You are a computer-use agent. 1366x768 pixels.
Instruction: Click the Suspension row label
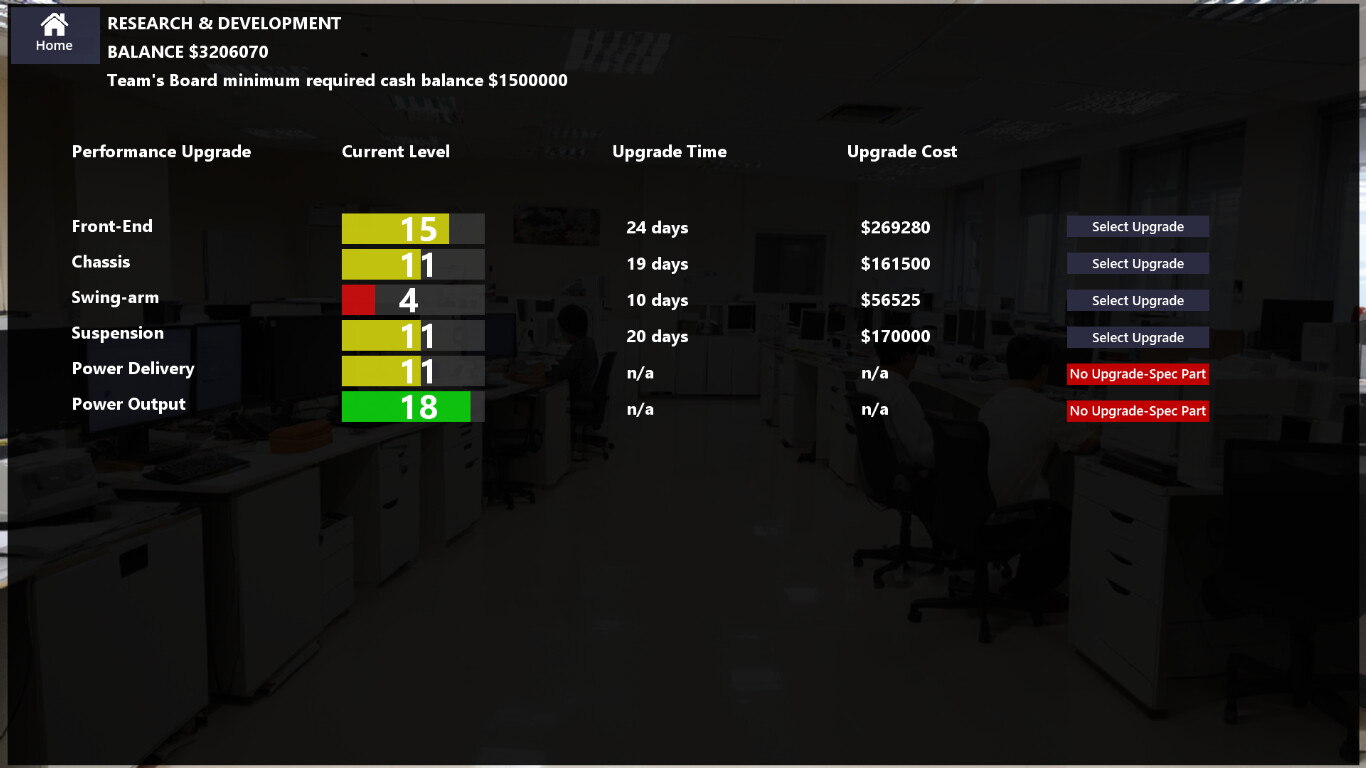pyautogui.click(x=117, y=333)
